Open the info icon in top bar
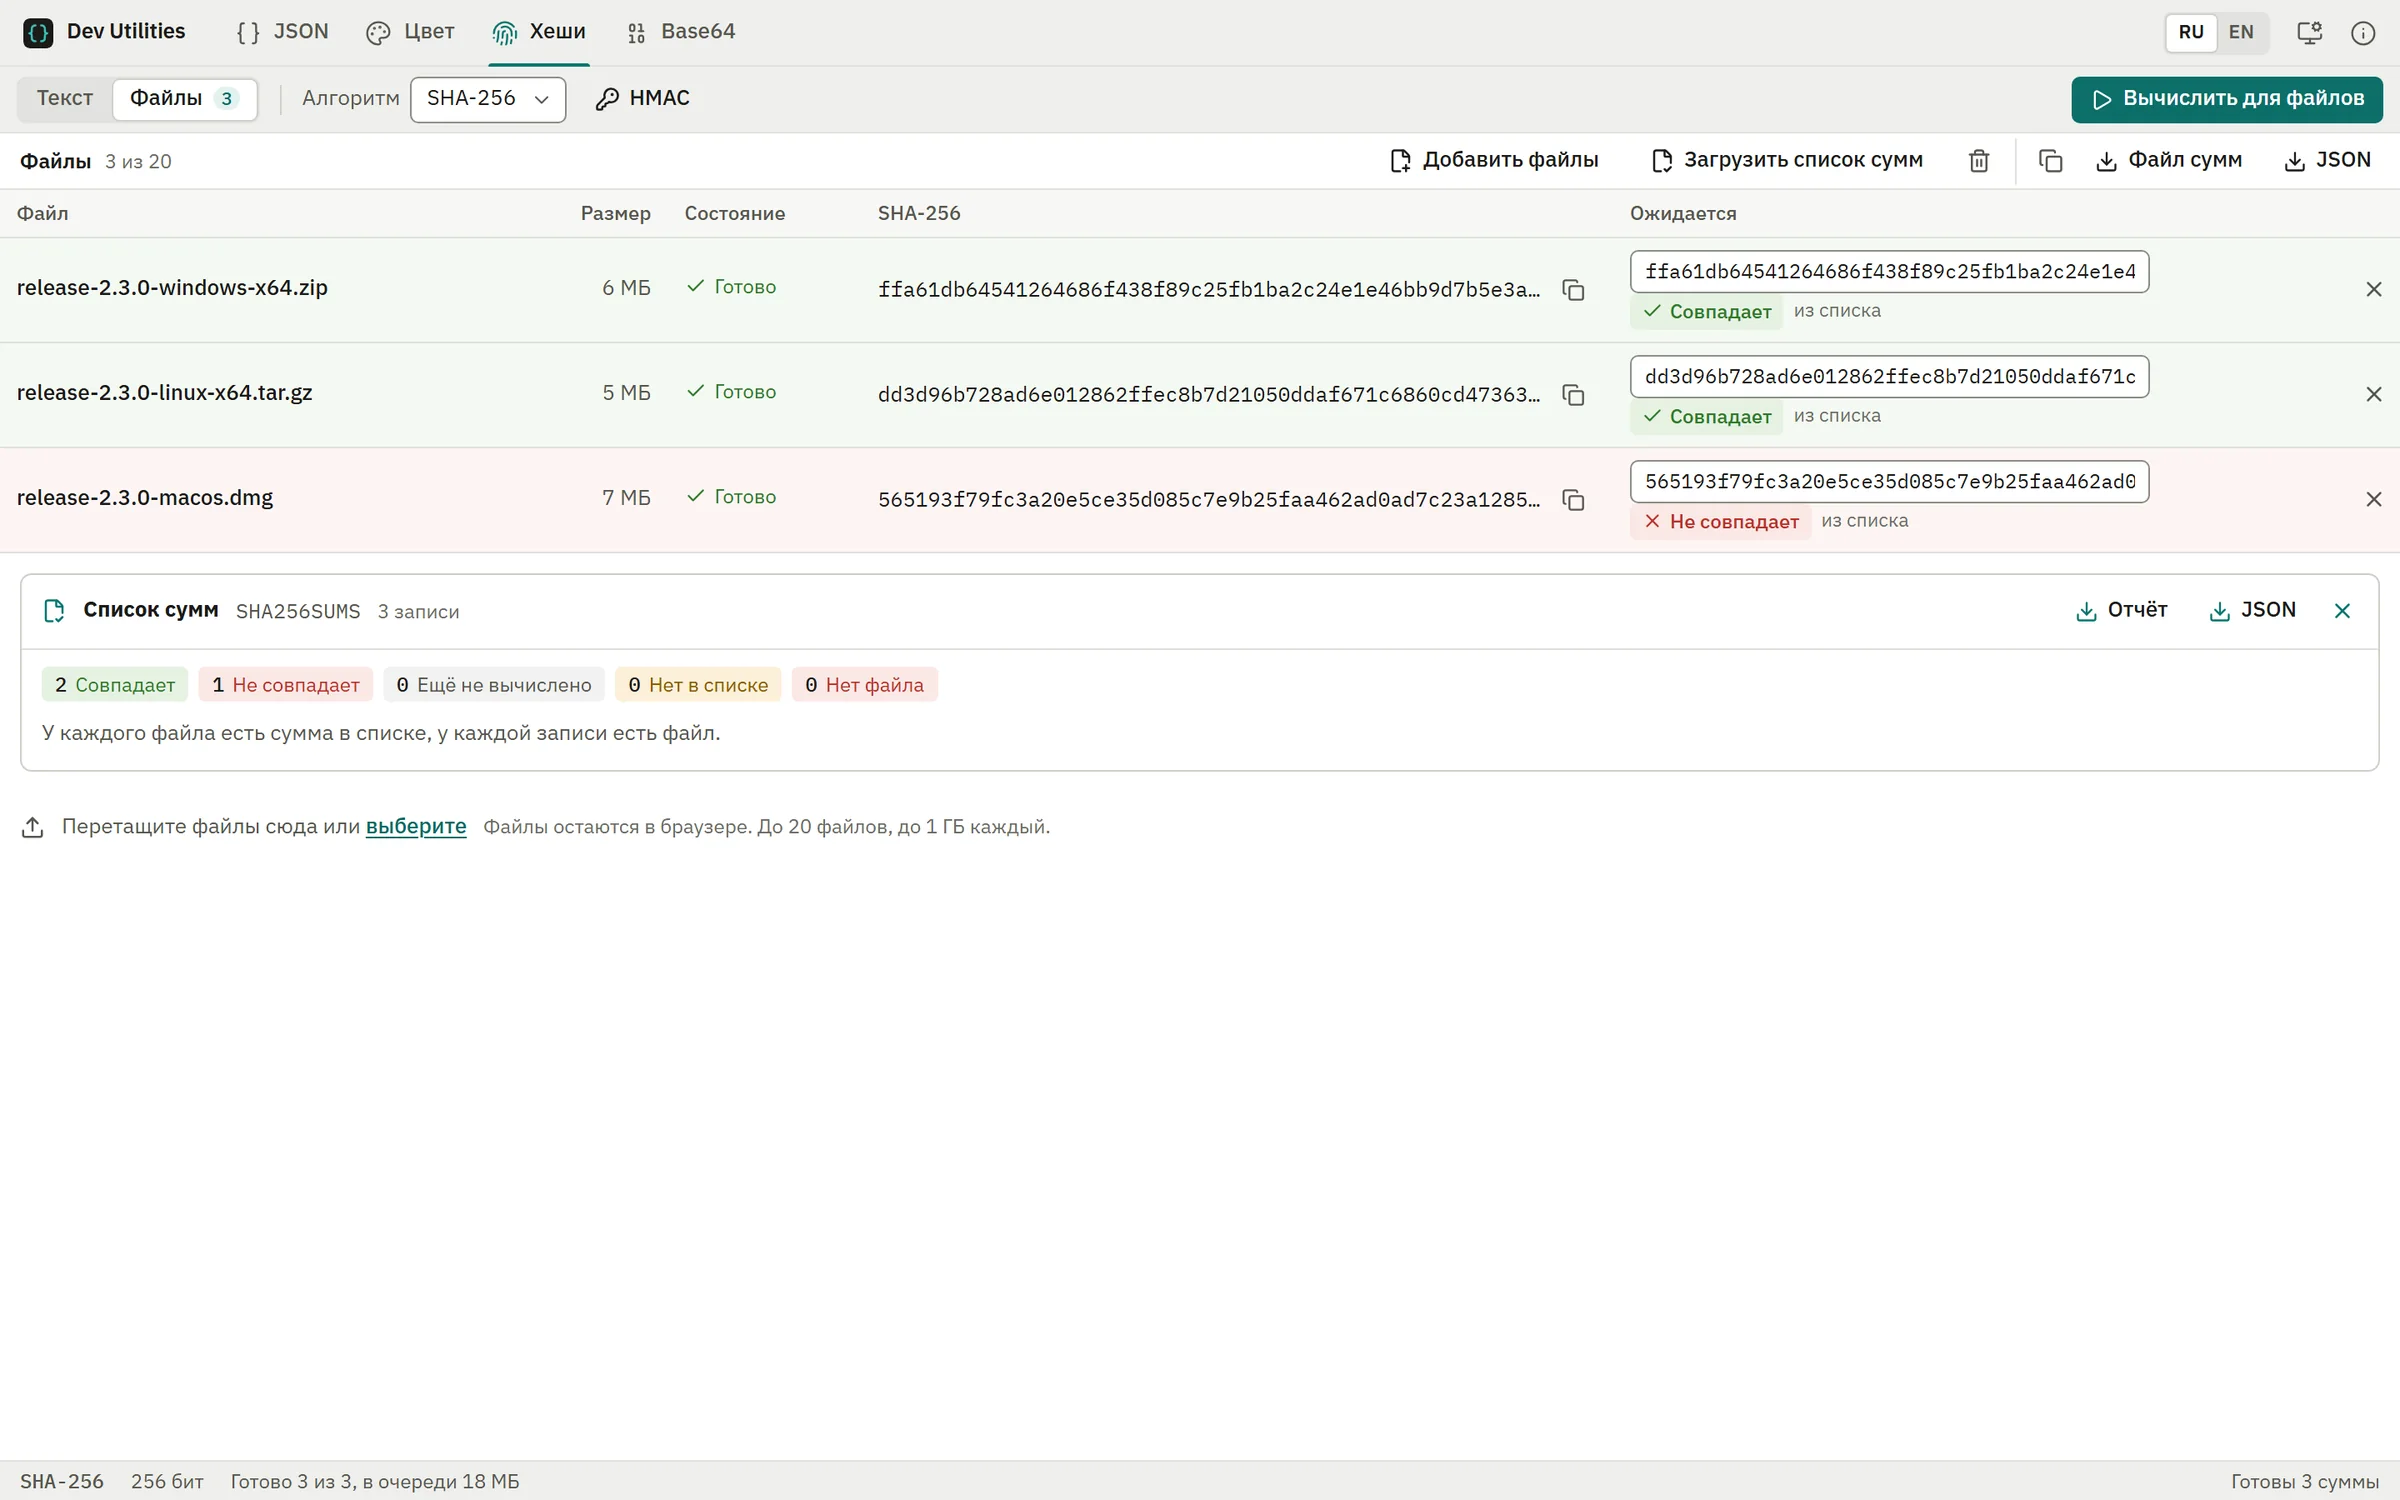The height and width of the screenshot is (1500, 2400). coord(2363,33)
